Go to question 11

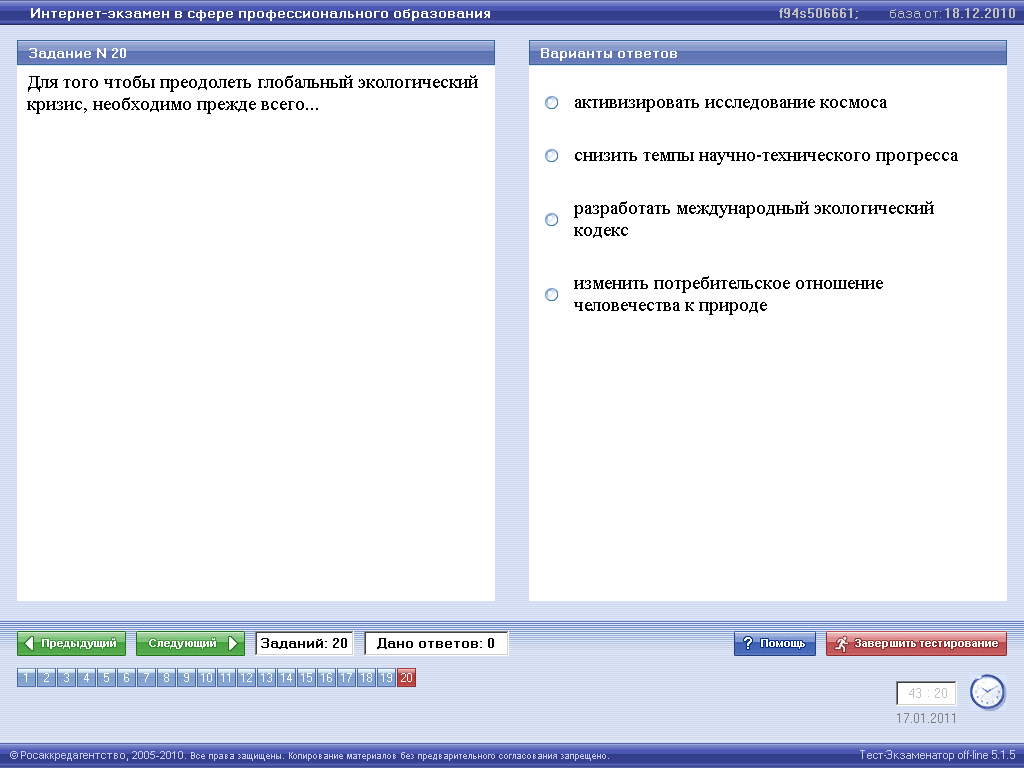click(x=226, y=678)
